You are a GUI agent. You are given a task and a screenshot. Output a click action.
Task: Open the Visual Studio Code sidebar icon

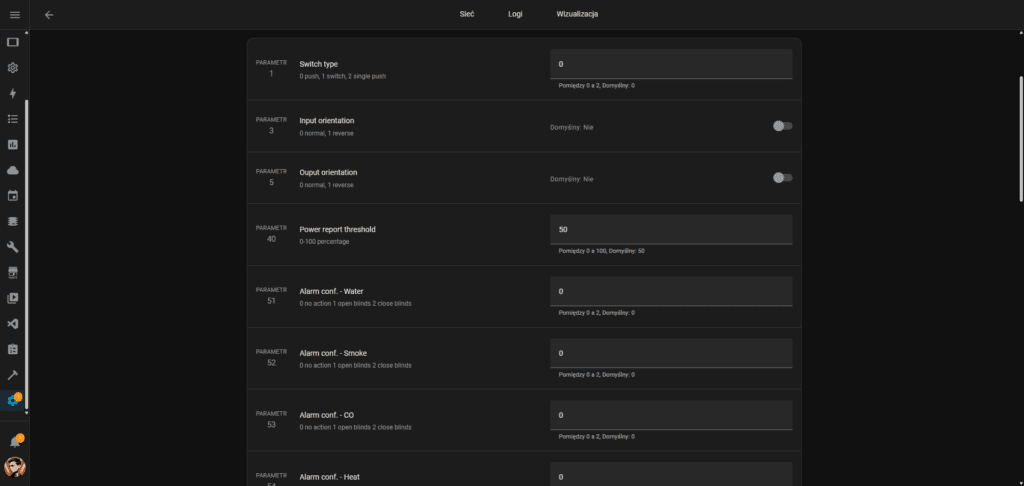tap(13, 324)
